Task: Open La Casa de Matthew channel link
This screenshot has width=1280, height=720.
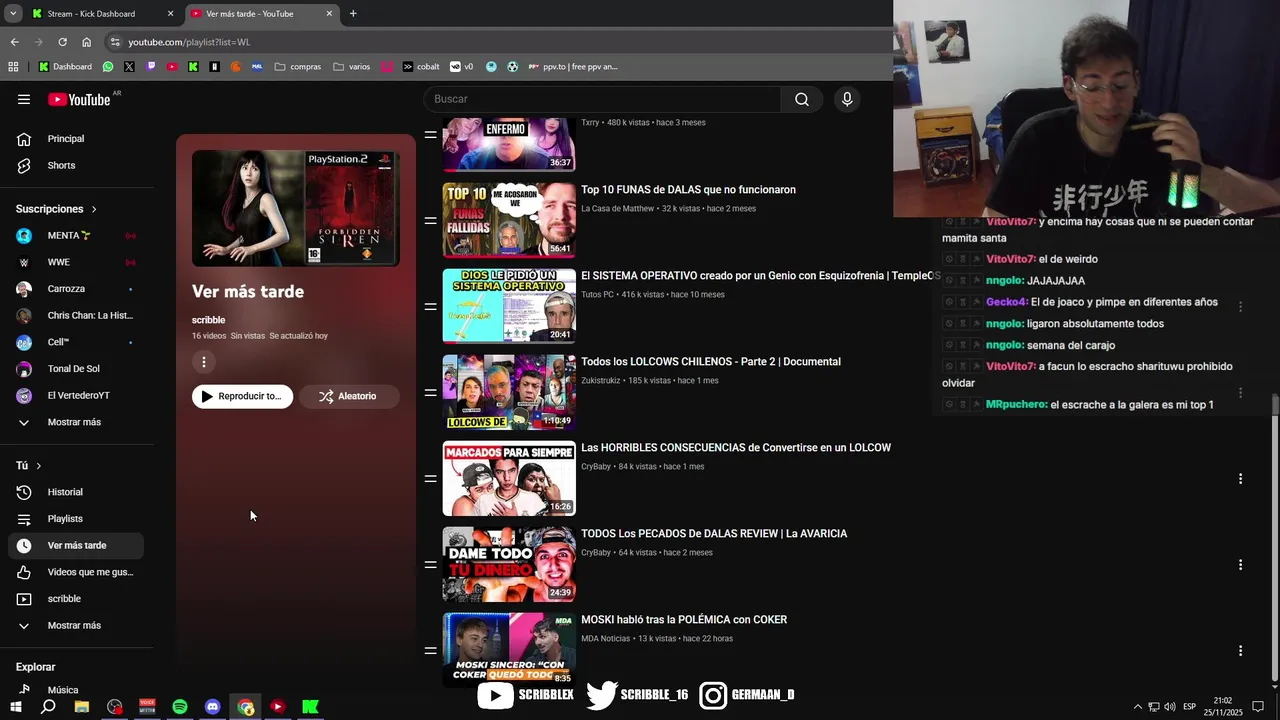Action: [617, 209]
